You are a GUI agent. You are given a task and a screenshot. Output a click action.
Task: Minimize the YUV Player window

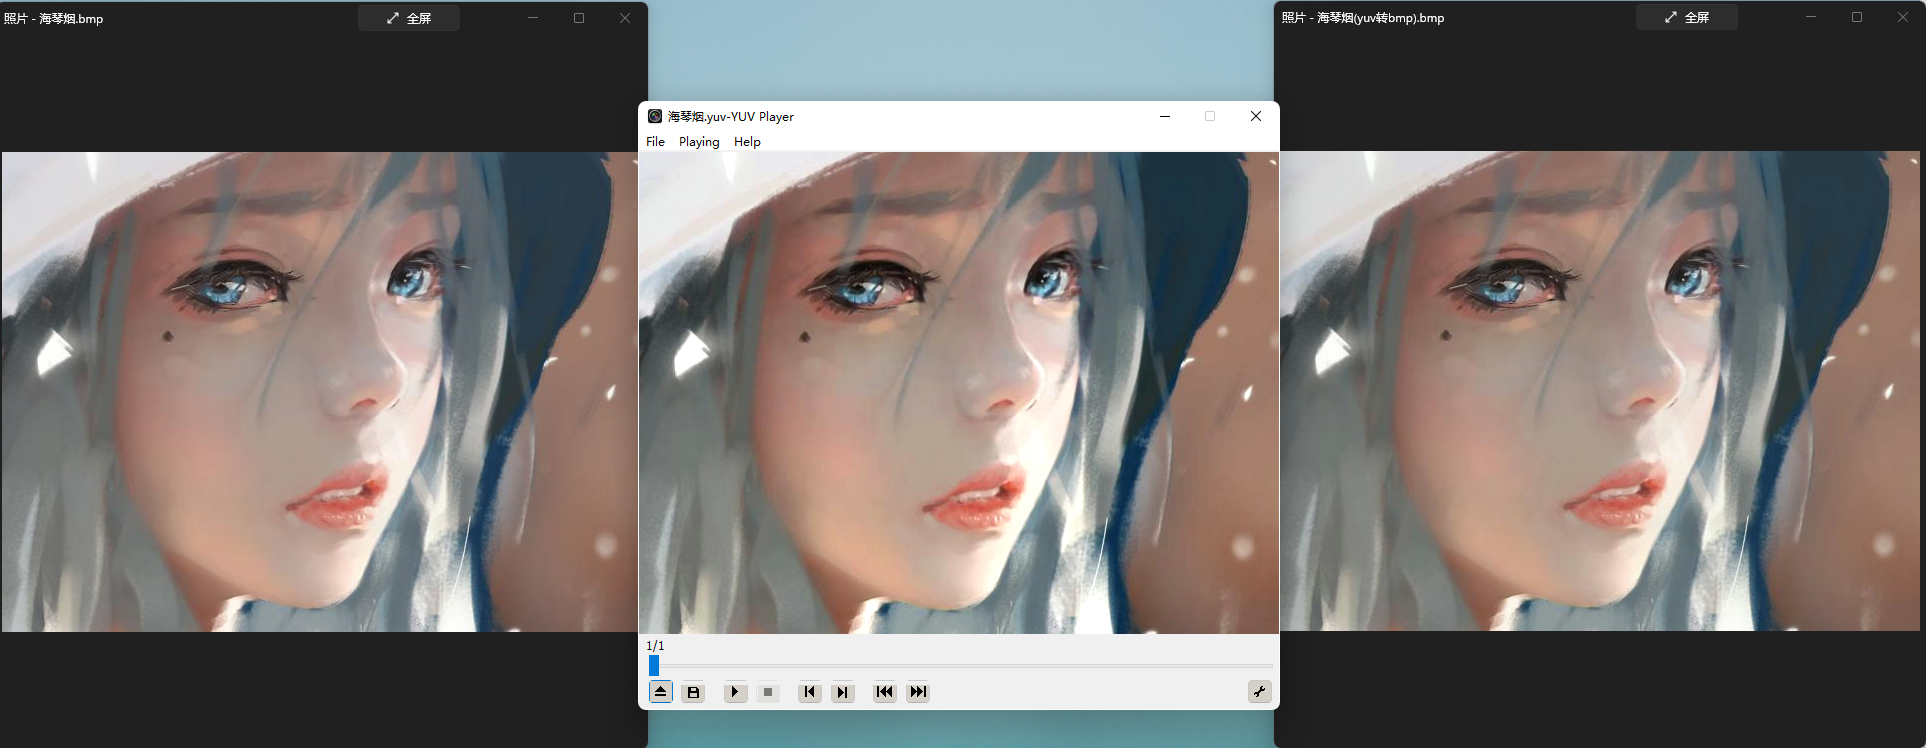click(1165, 116)
